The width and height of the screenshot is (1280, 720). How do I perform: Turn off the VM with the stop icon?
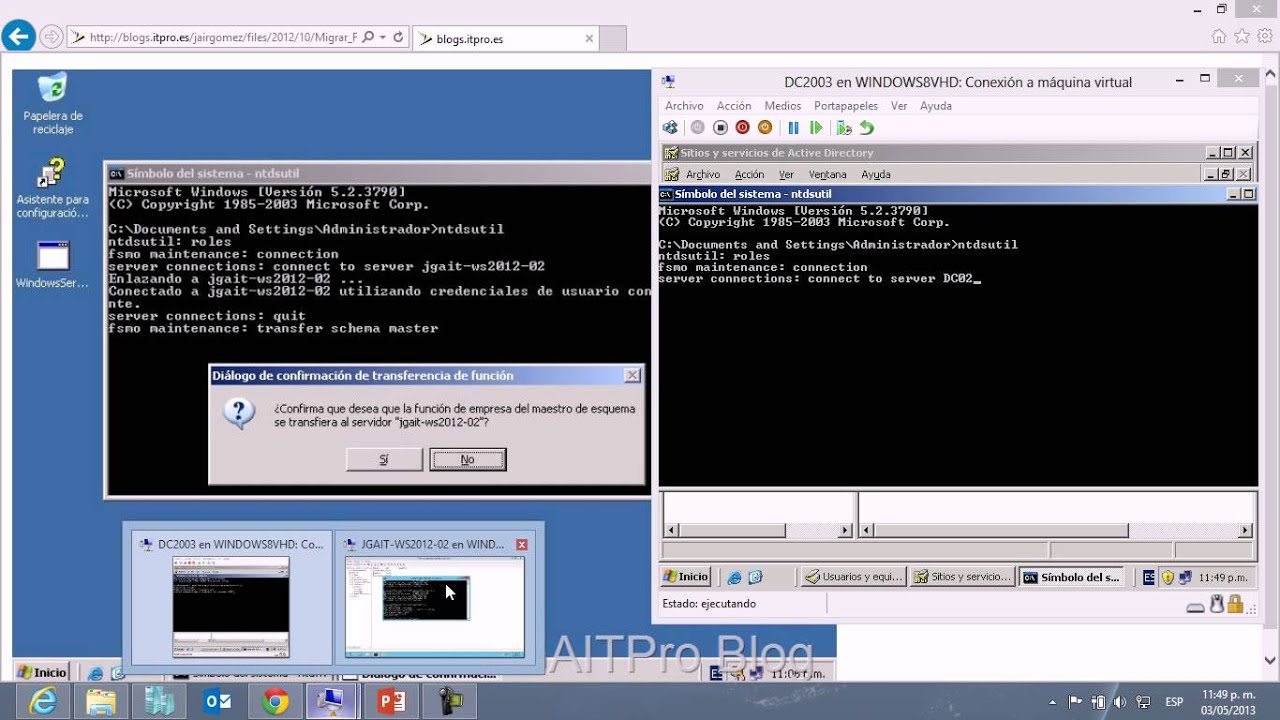[720, 128]
